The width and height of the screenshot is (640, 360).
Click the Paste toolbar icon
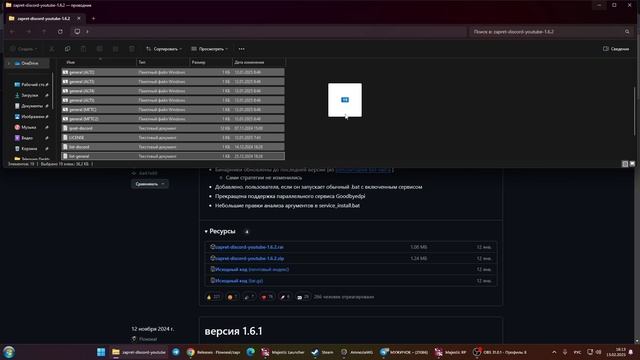[83, 49]
